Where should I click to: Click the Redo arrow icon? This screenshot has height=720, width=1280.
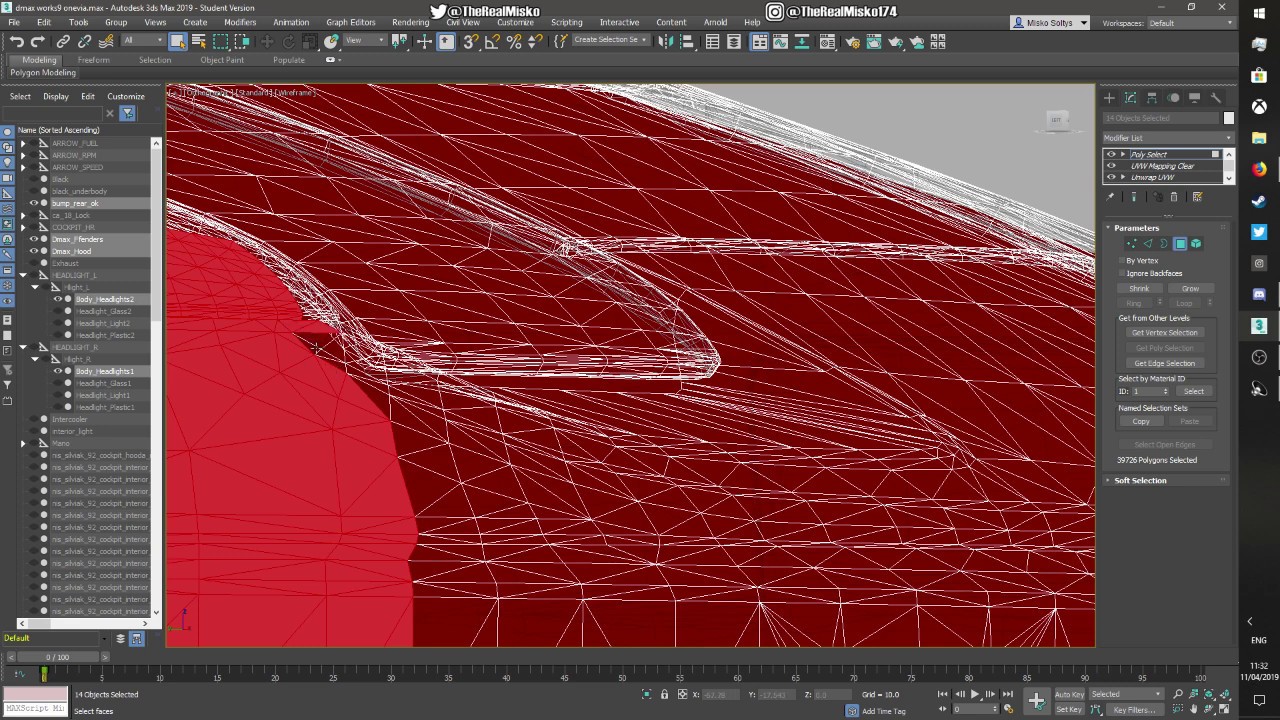(38, 41)
